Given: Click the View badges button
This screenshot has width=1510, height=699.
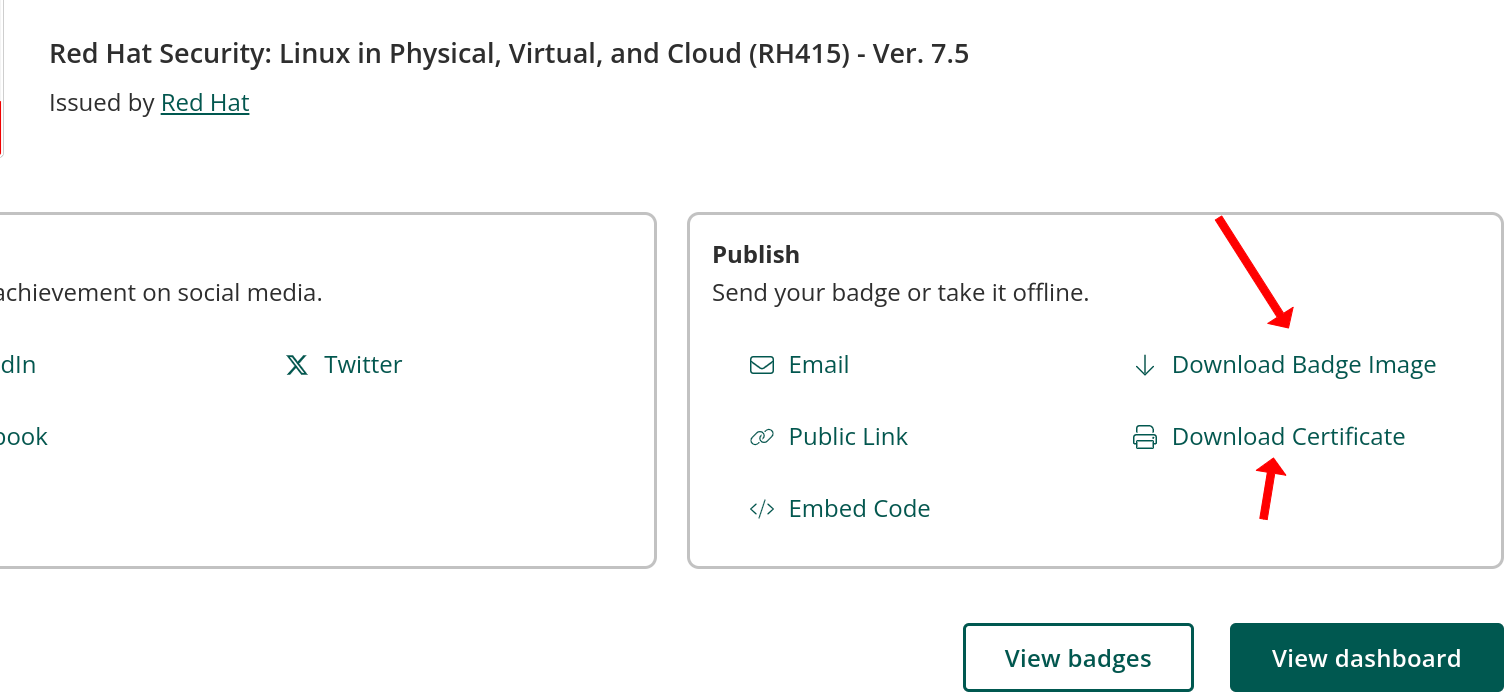Looking at the screenshot, I should click(1078, 657).
